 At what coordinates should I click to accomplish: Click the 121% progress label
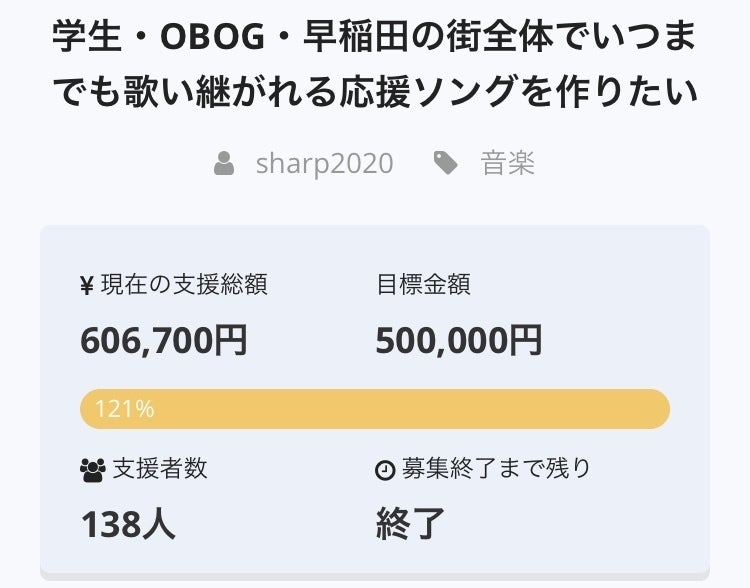point(124,409)
